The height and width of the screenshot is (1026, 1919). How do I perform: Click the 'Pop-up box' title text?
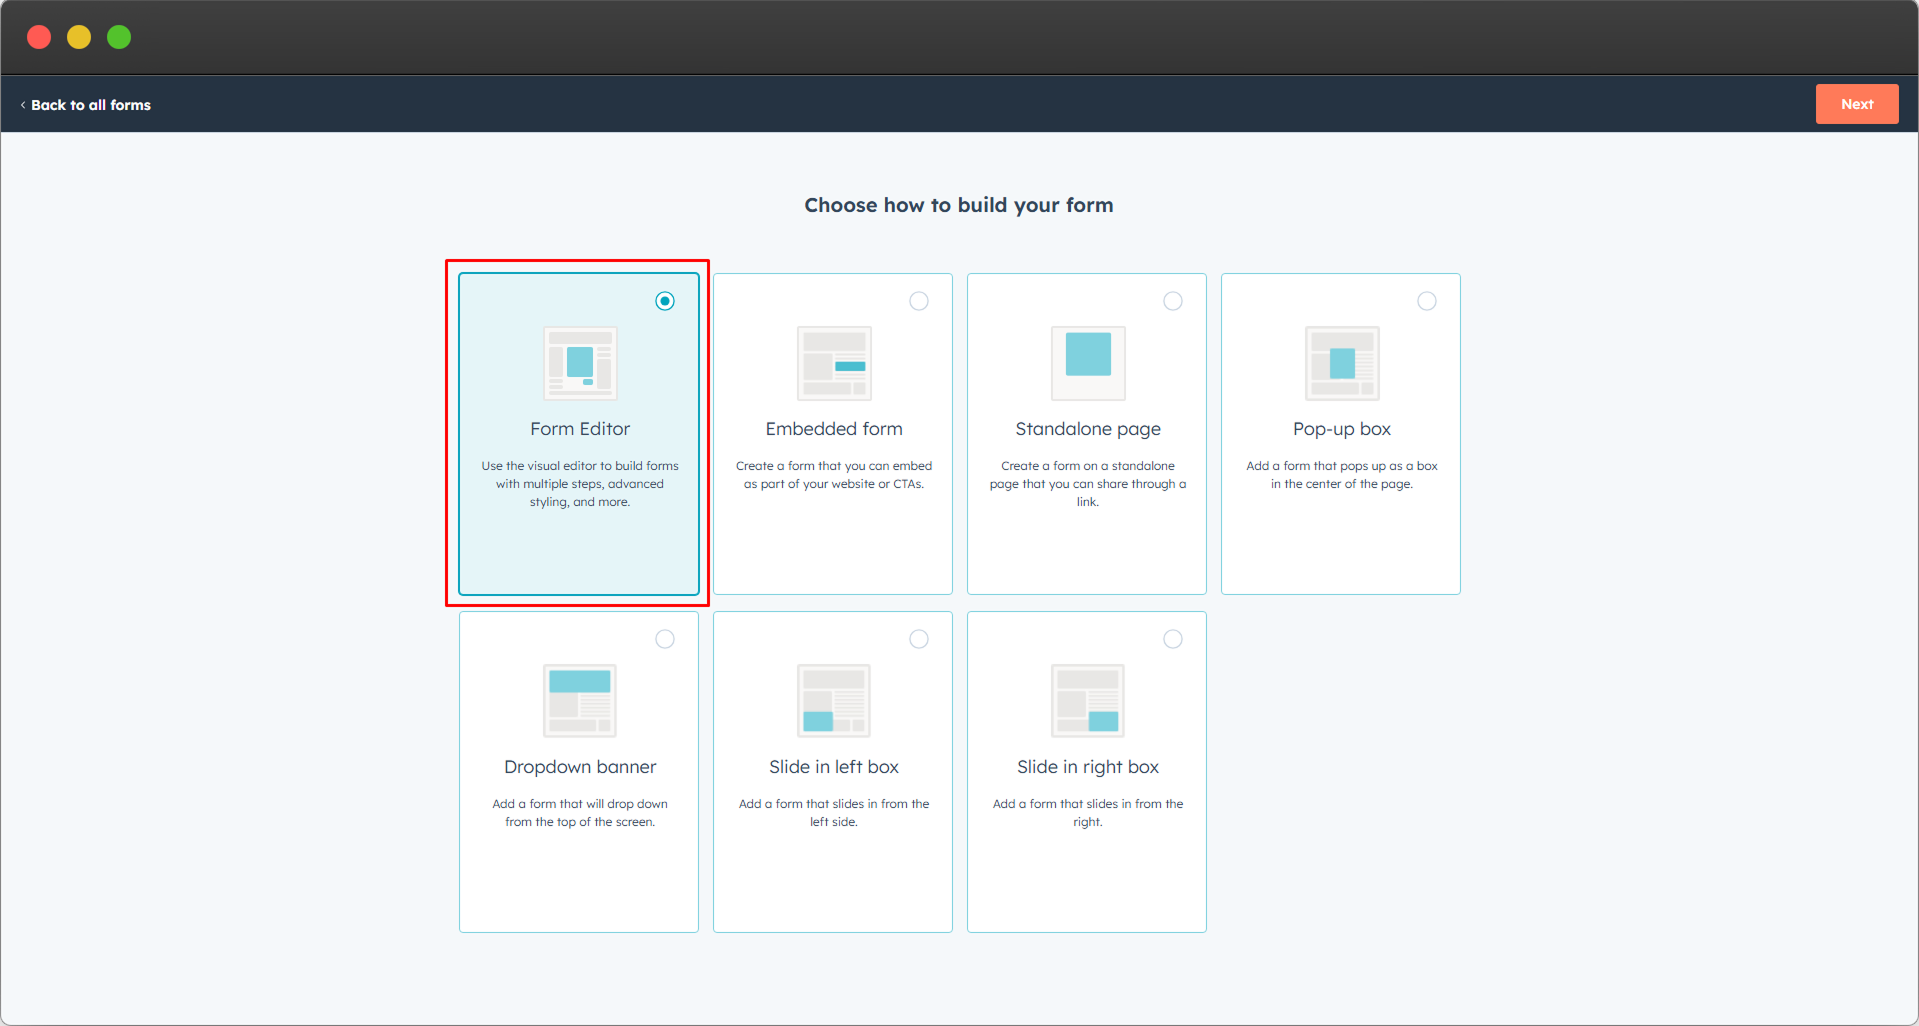tap(1342, 430)
